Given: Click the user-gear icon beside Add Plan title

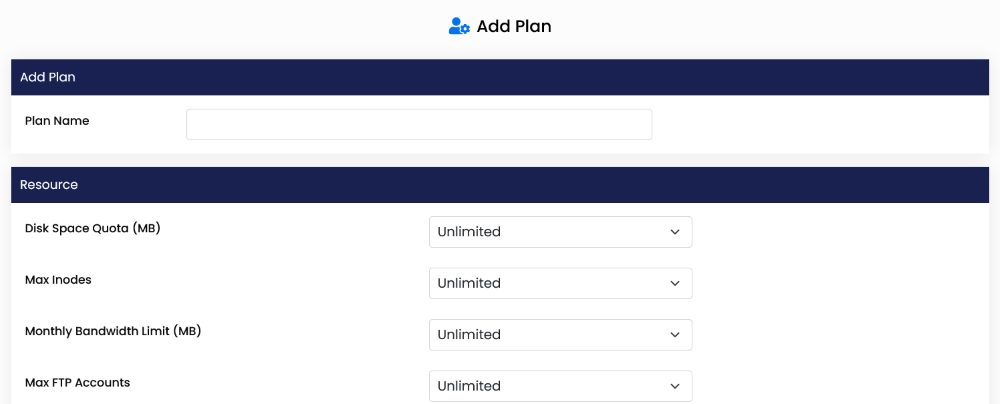Looking at the screenshot, I should [x=459, y=26].
